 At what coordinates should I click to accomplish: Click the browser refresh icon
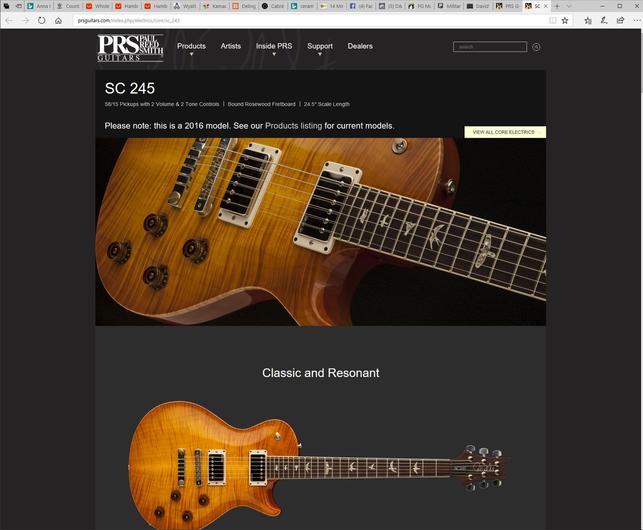41,20
